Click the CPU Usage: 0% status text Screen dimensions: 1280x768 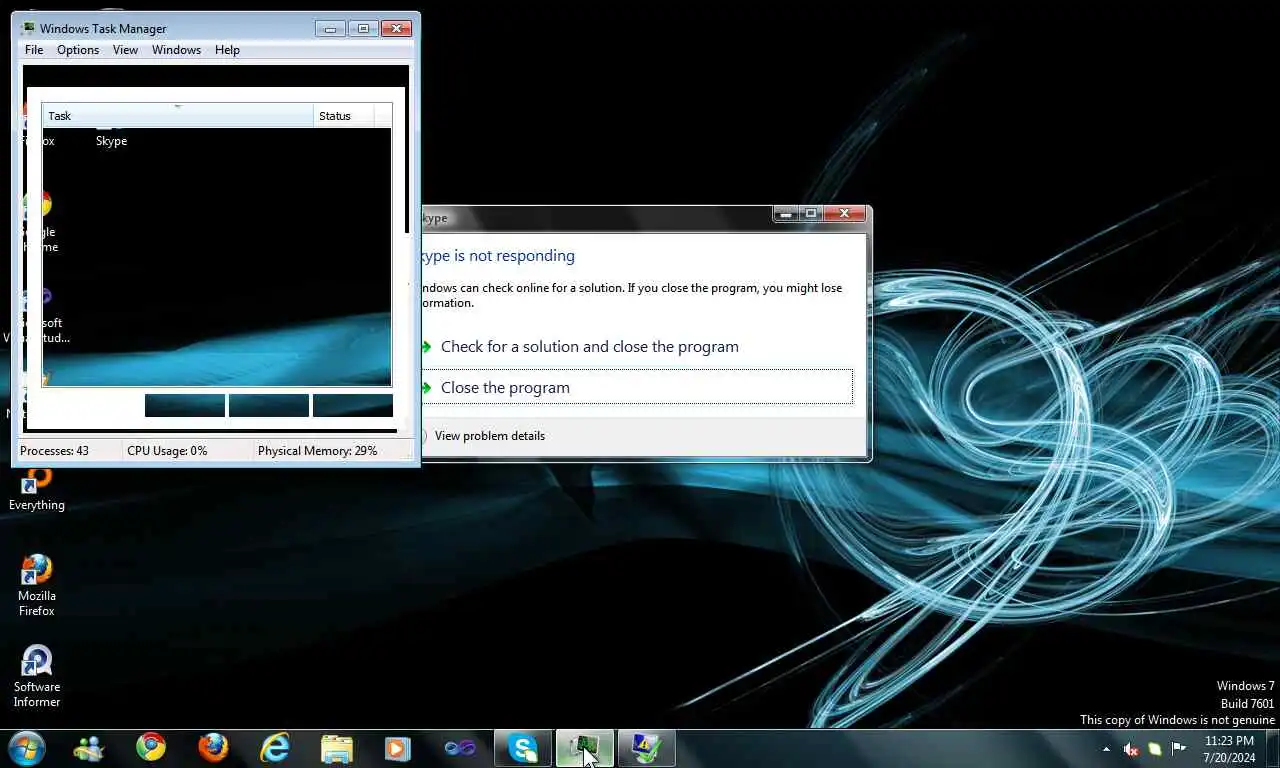pyautogui.click(x=167, y=451)
